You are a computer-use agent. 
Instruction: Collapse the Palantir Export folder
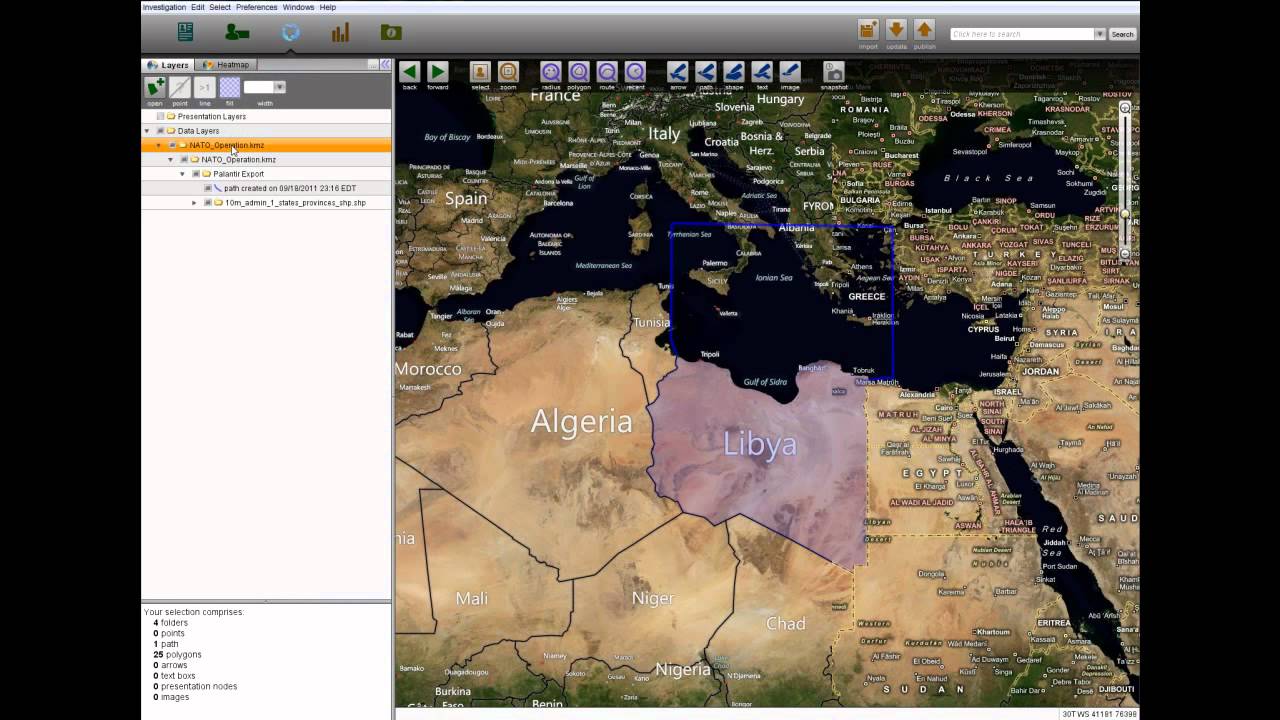[x=182, y=174]
